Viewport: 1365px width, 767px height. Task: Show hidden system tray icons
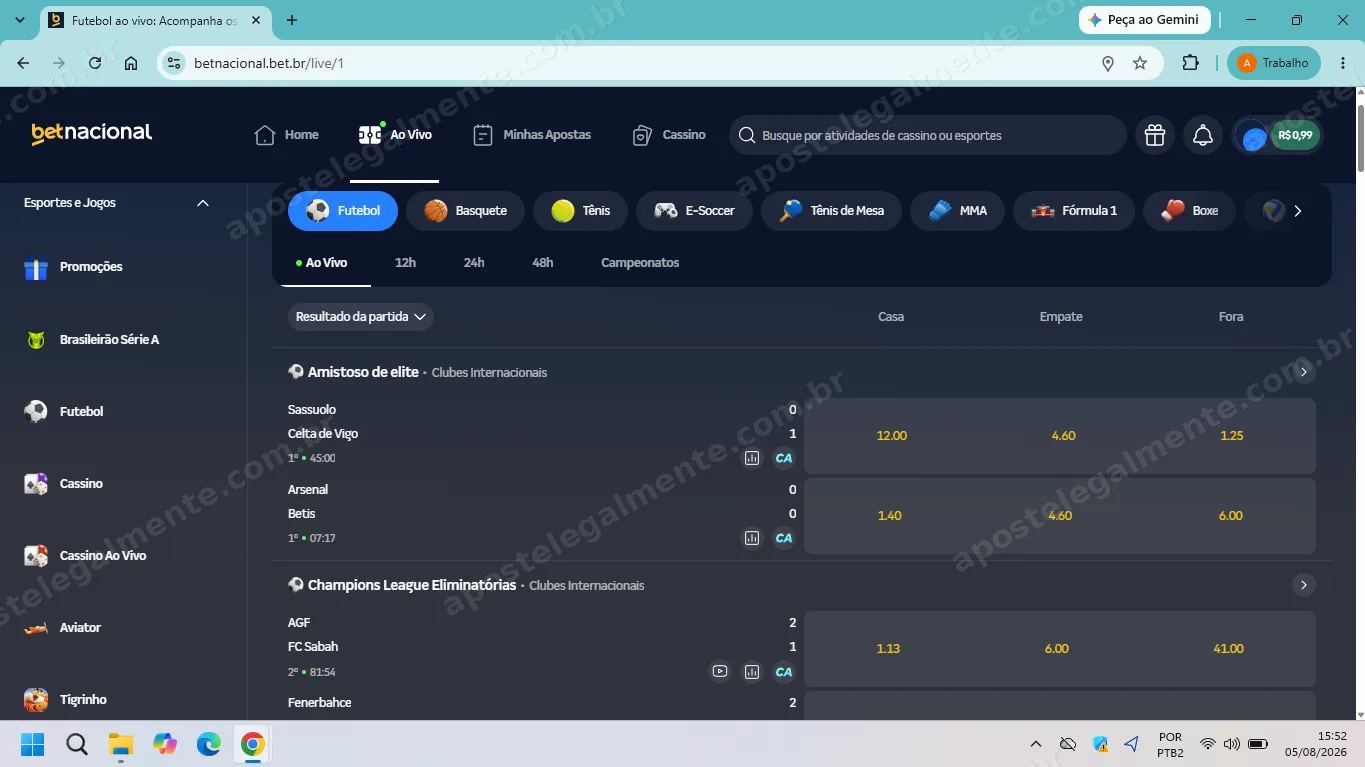coord(1036,744)
